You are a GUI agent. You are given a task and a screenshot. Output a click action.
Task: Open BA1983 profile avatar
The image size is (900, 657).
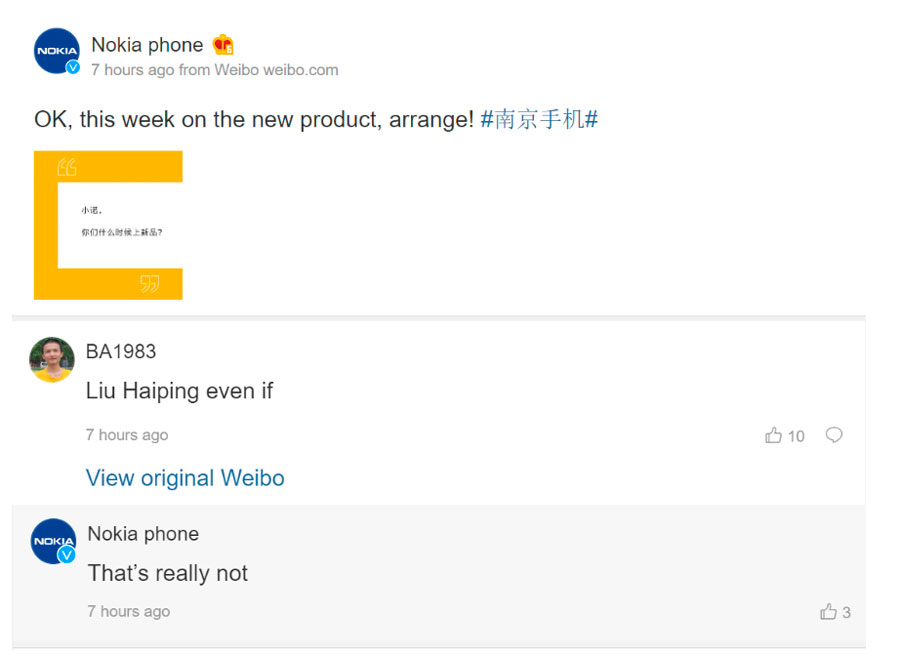[x=52, y=359]
